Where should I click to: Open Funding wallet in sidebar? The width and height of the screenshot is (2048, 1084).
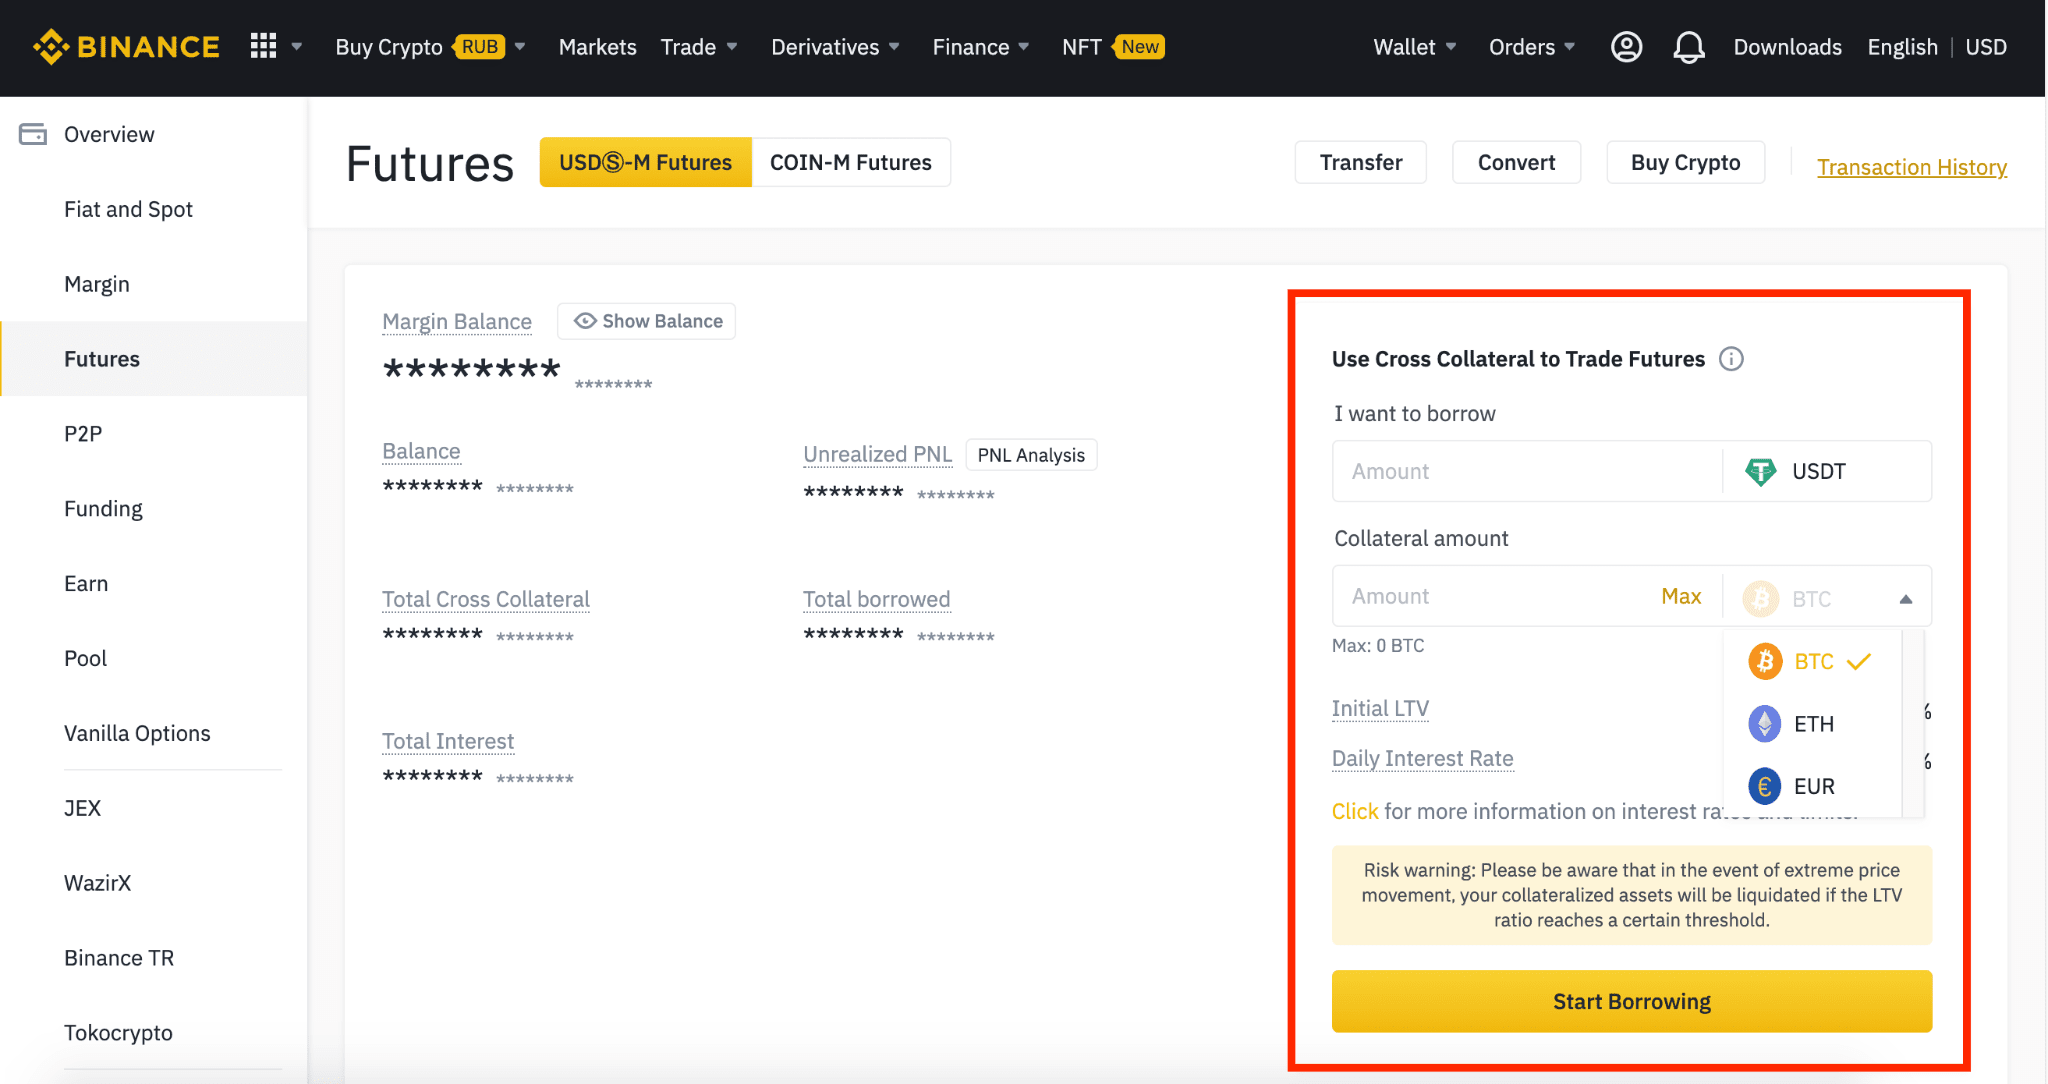103,509
